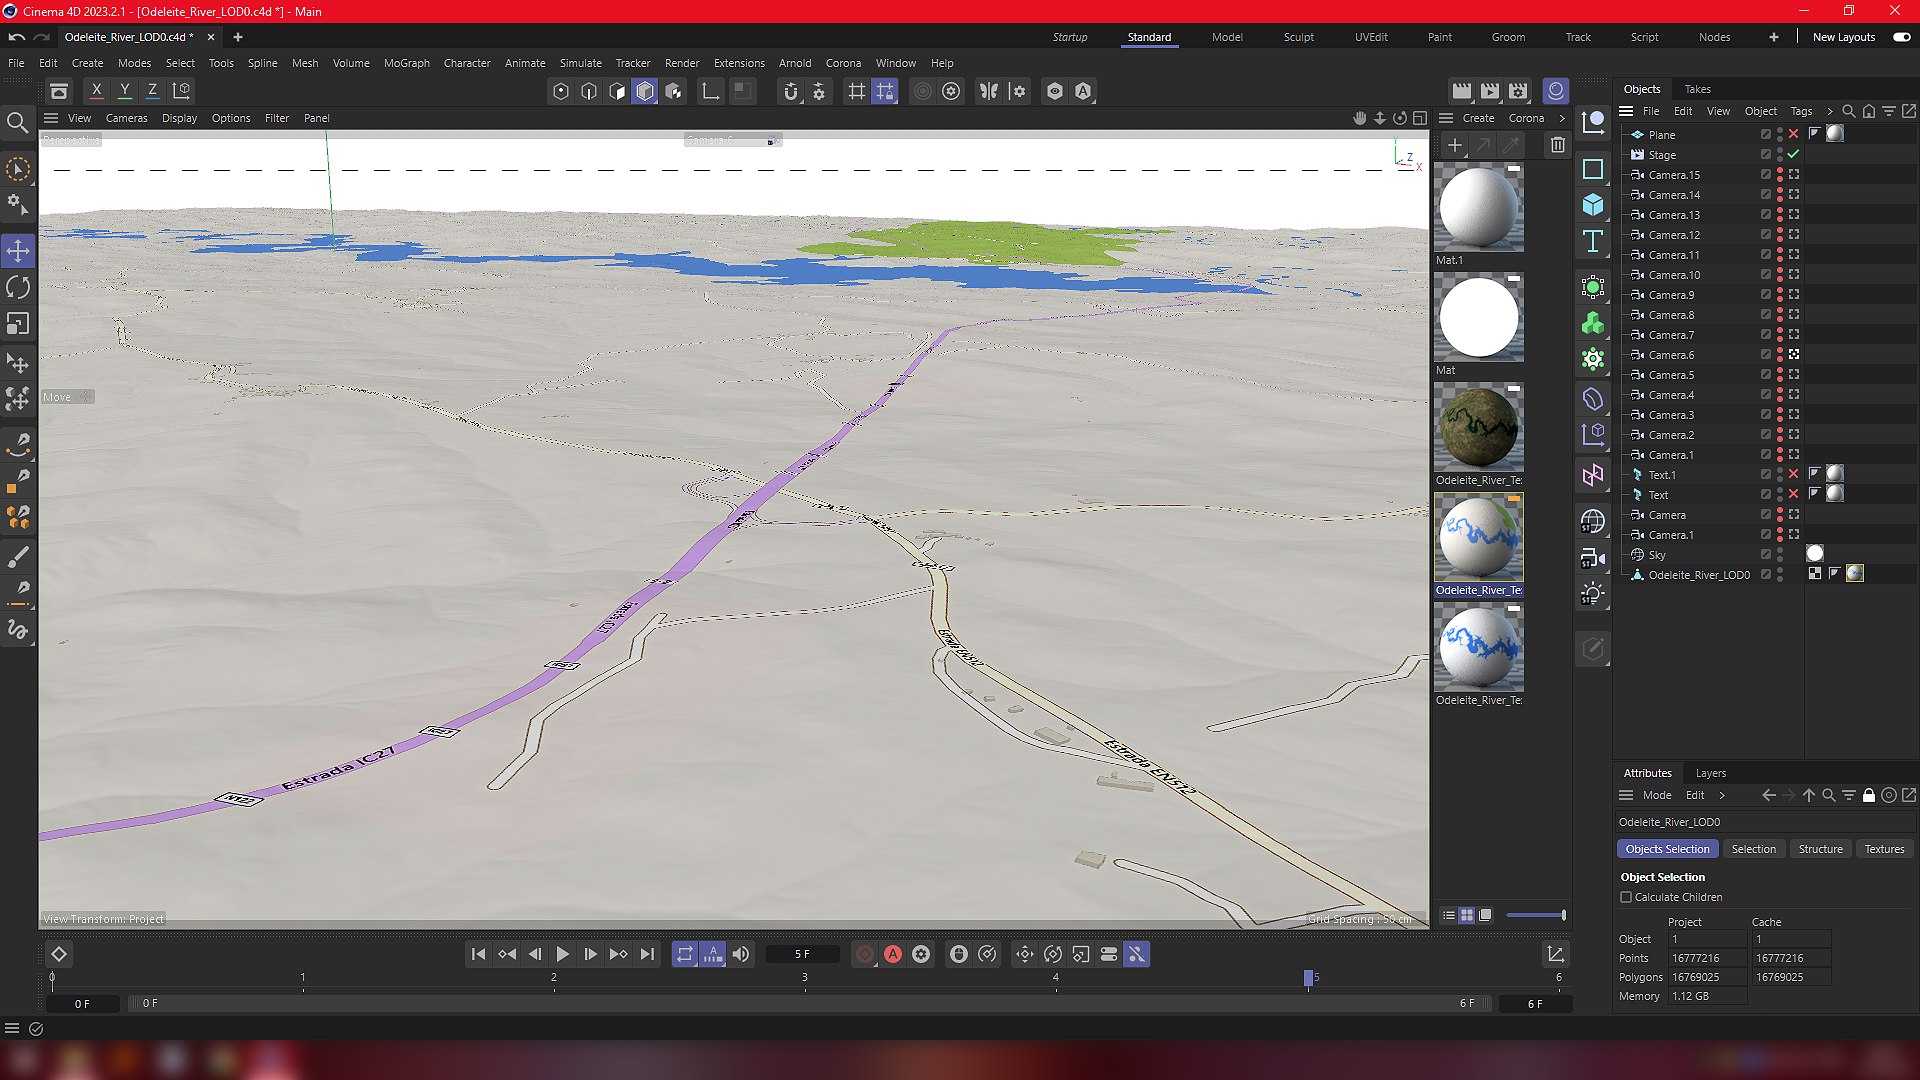
Task: Open viewport Display menu
Action: pos(179,118)
